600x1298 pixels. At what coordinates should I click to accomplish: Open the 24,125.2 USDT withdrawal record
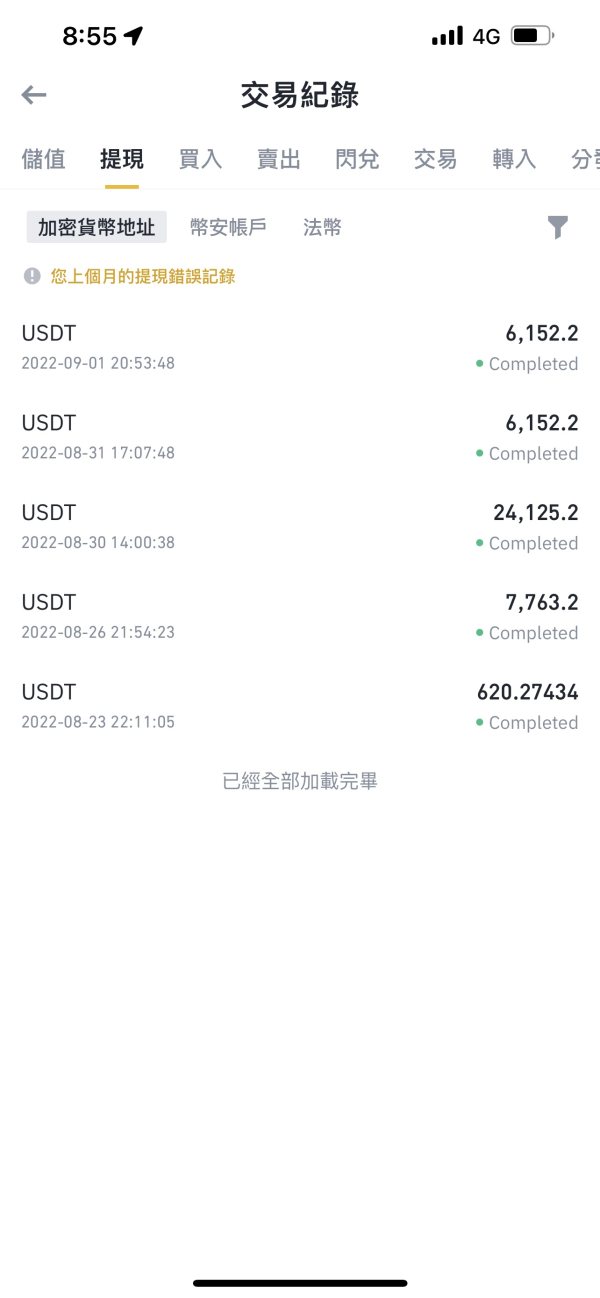click(300, 527)
